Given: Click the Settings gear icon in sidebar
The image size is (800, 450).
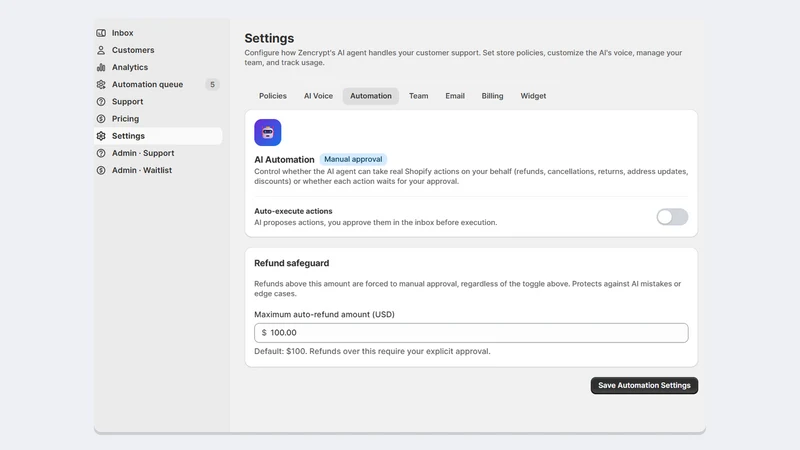Looking at the screenshot, I should click(x=101, y=136).
